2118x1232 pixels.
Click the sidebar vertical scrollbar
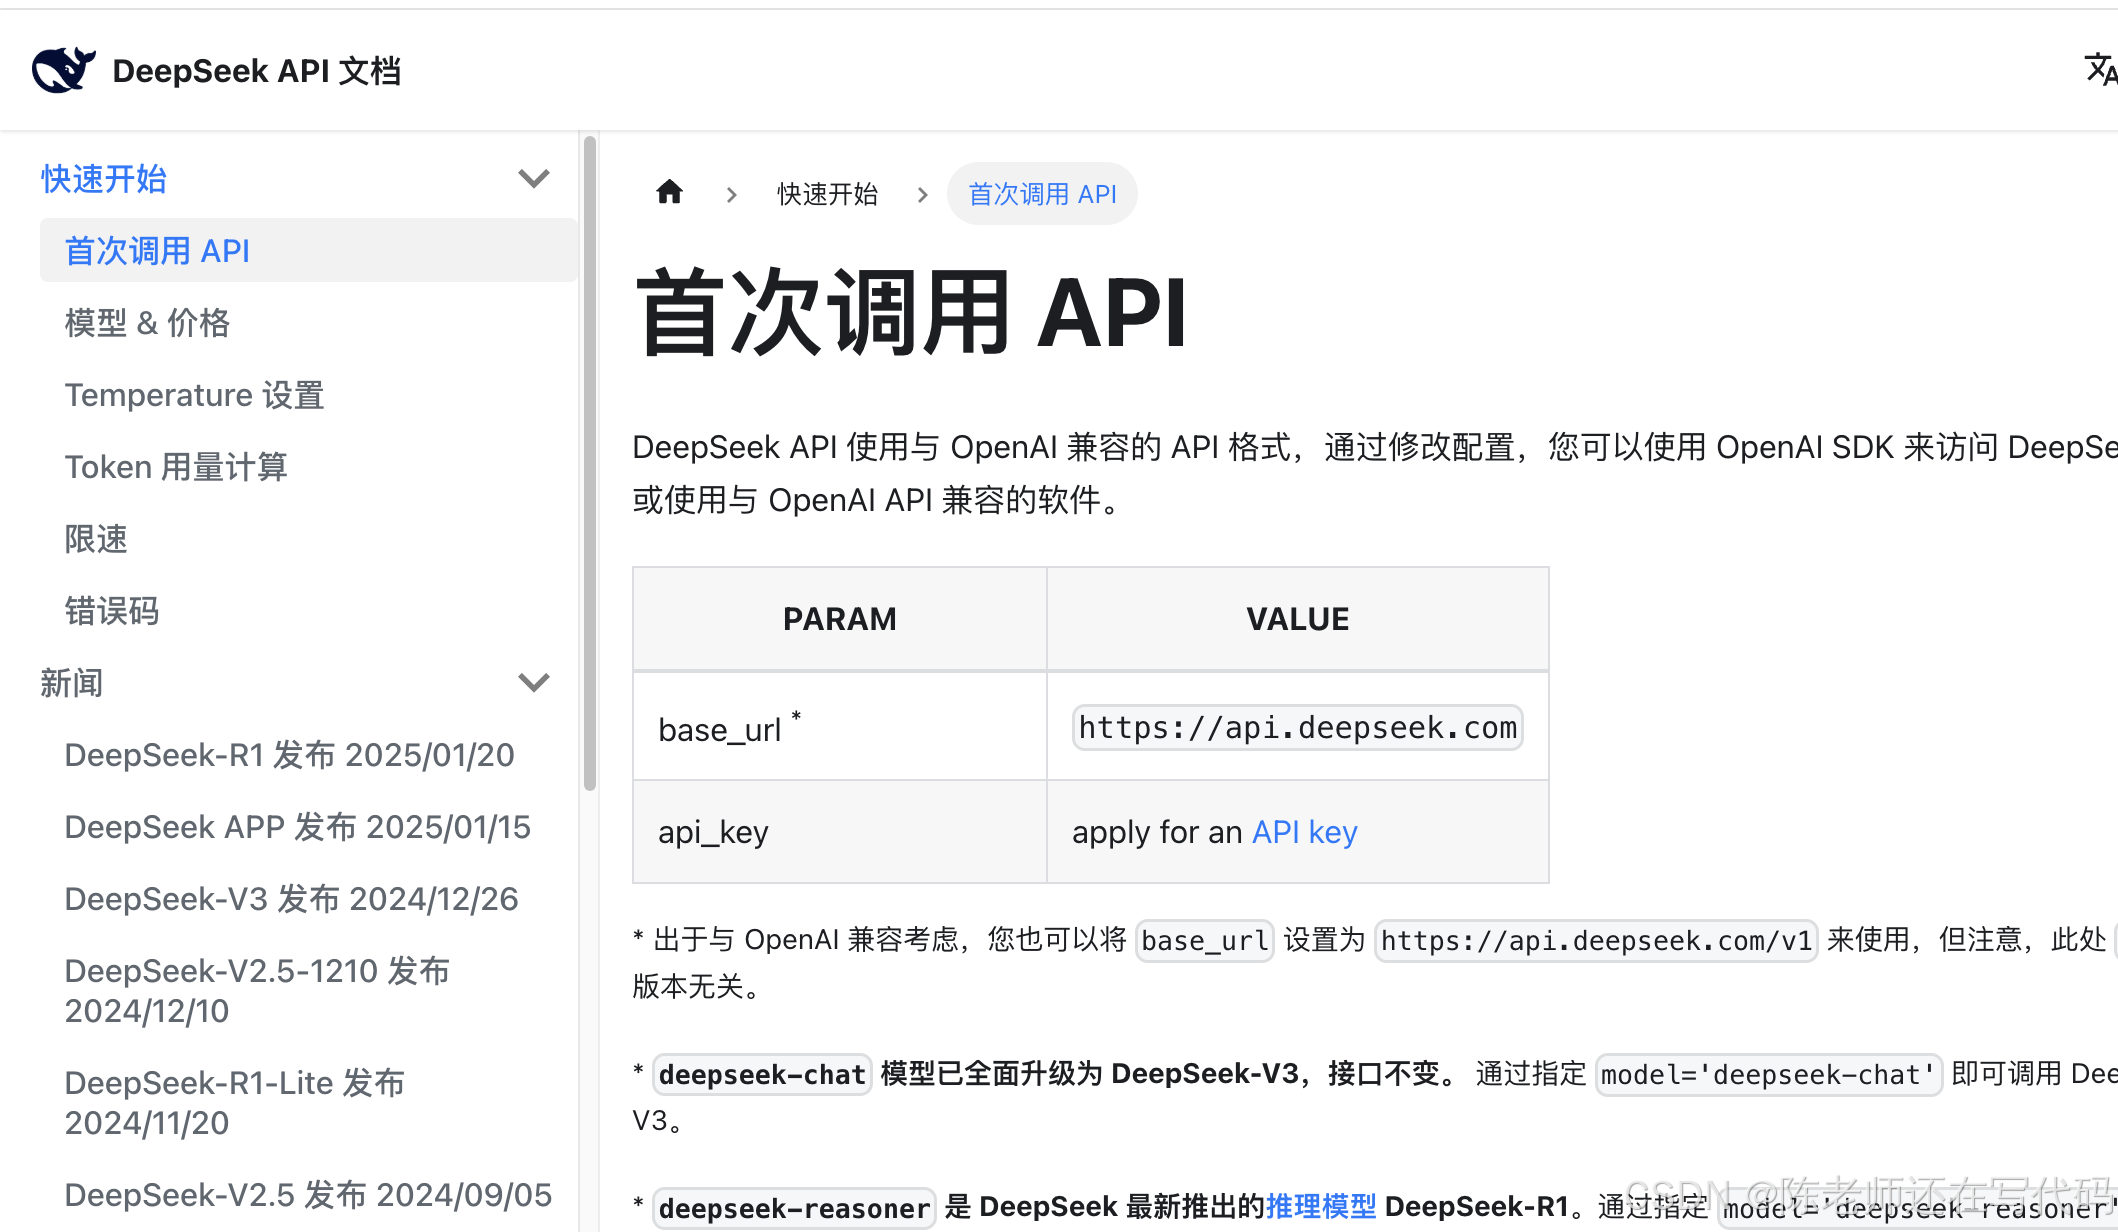(590, 465)
